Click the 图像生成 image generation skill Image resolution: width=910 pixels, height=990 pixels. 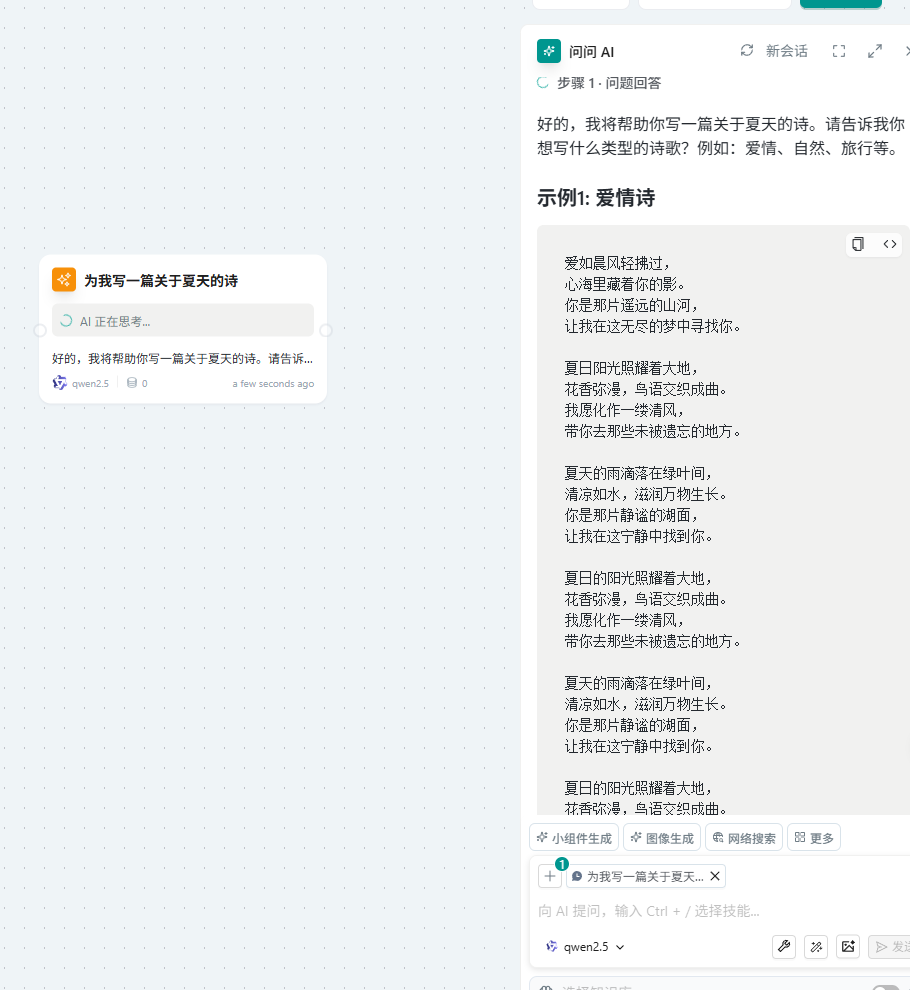point(662,838)
